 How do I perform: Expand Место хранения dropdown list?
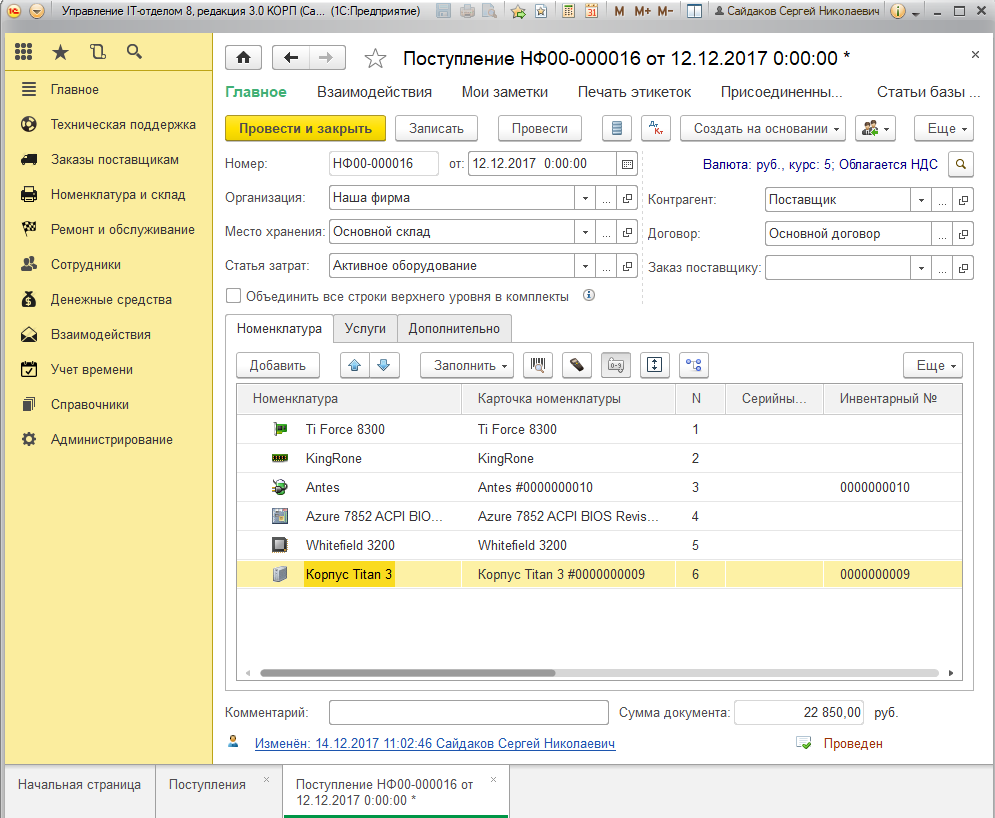pos(585,232)
